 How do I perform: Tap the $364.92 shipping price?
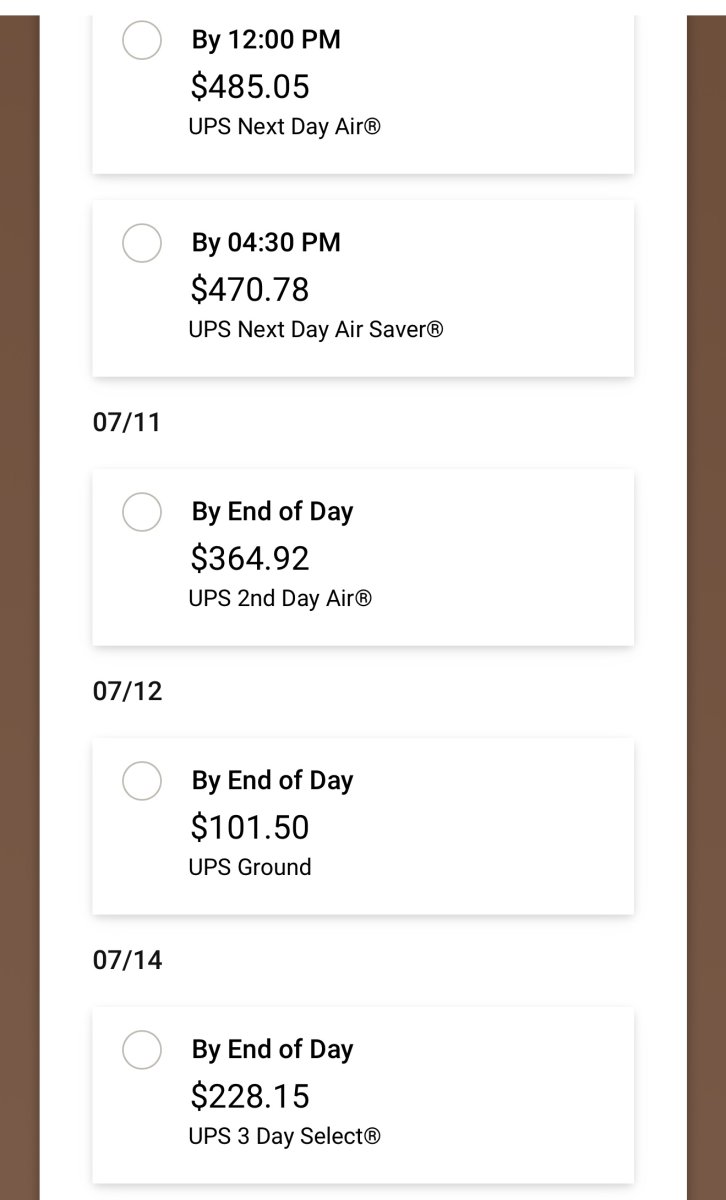[250, 558]
